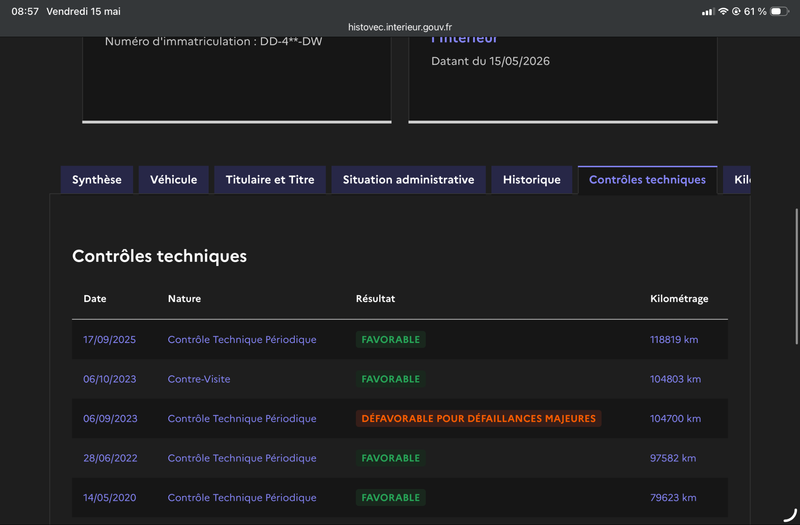Screen dimensions: 800x525
Task: Select the Situation administrative tab
Action: [408, 180]
